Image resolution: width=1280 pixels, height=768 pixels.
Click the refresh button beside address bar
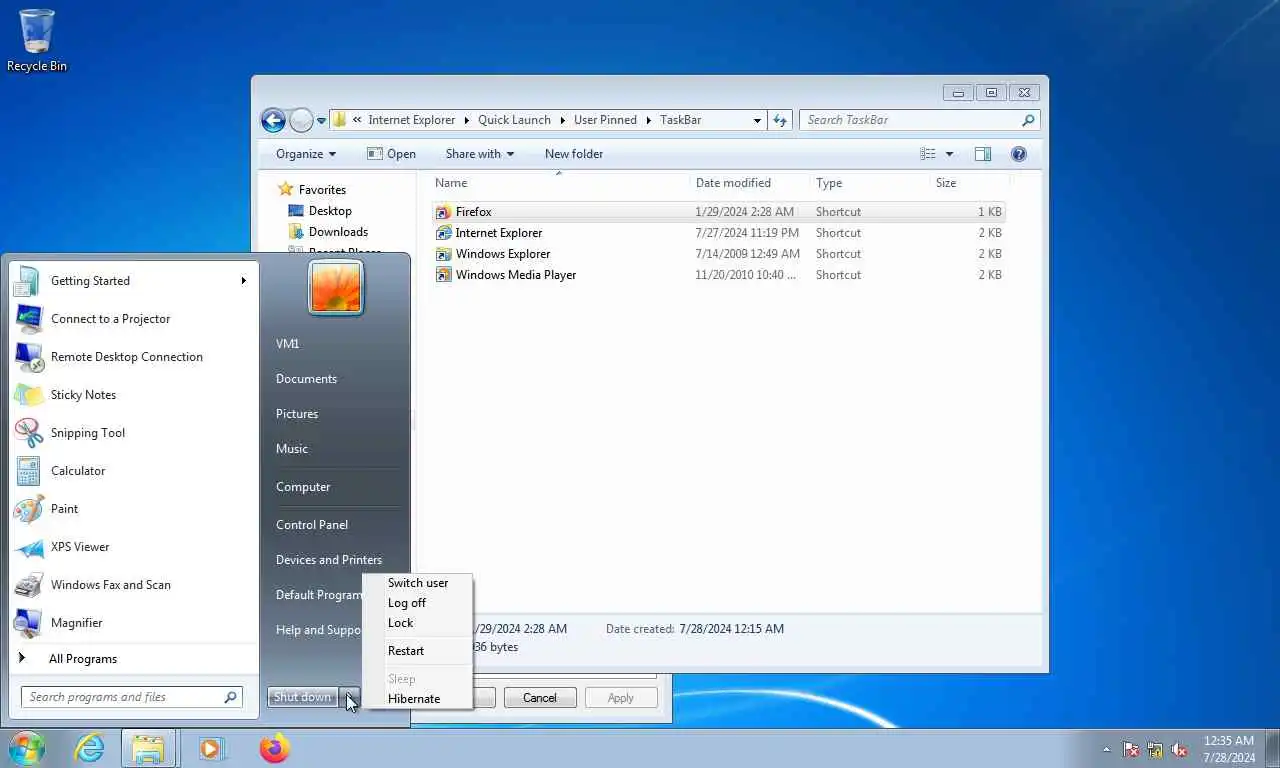780,120
